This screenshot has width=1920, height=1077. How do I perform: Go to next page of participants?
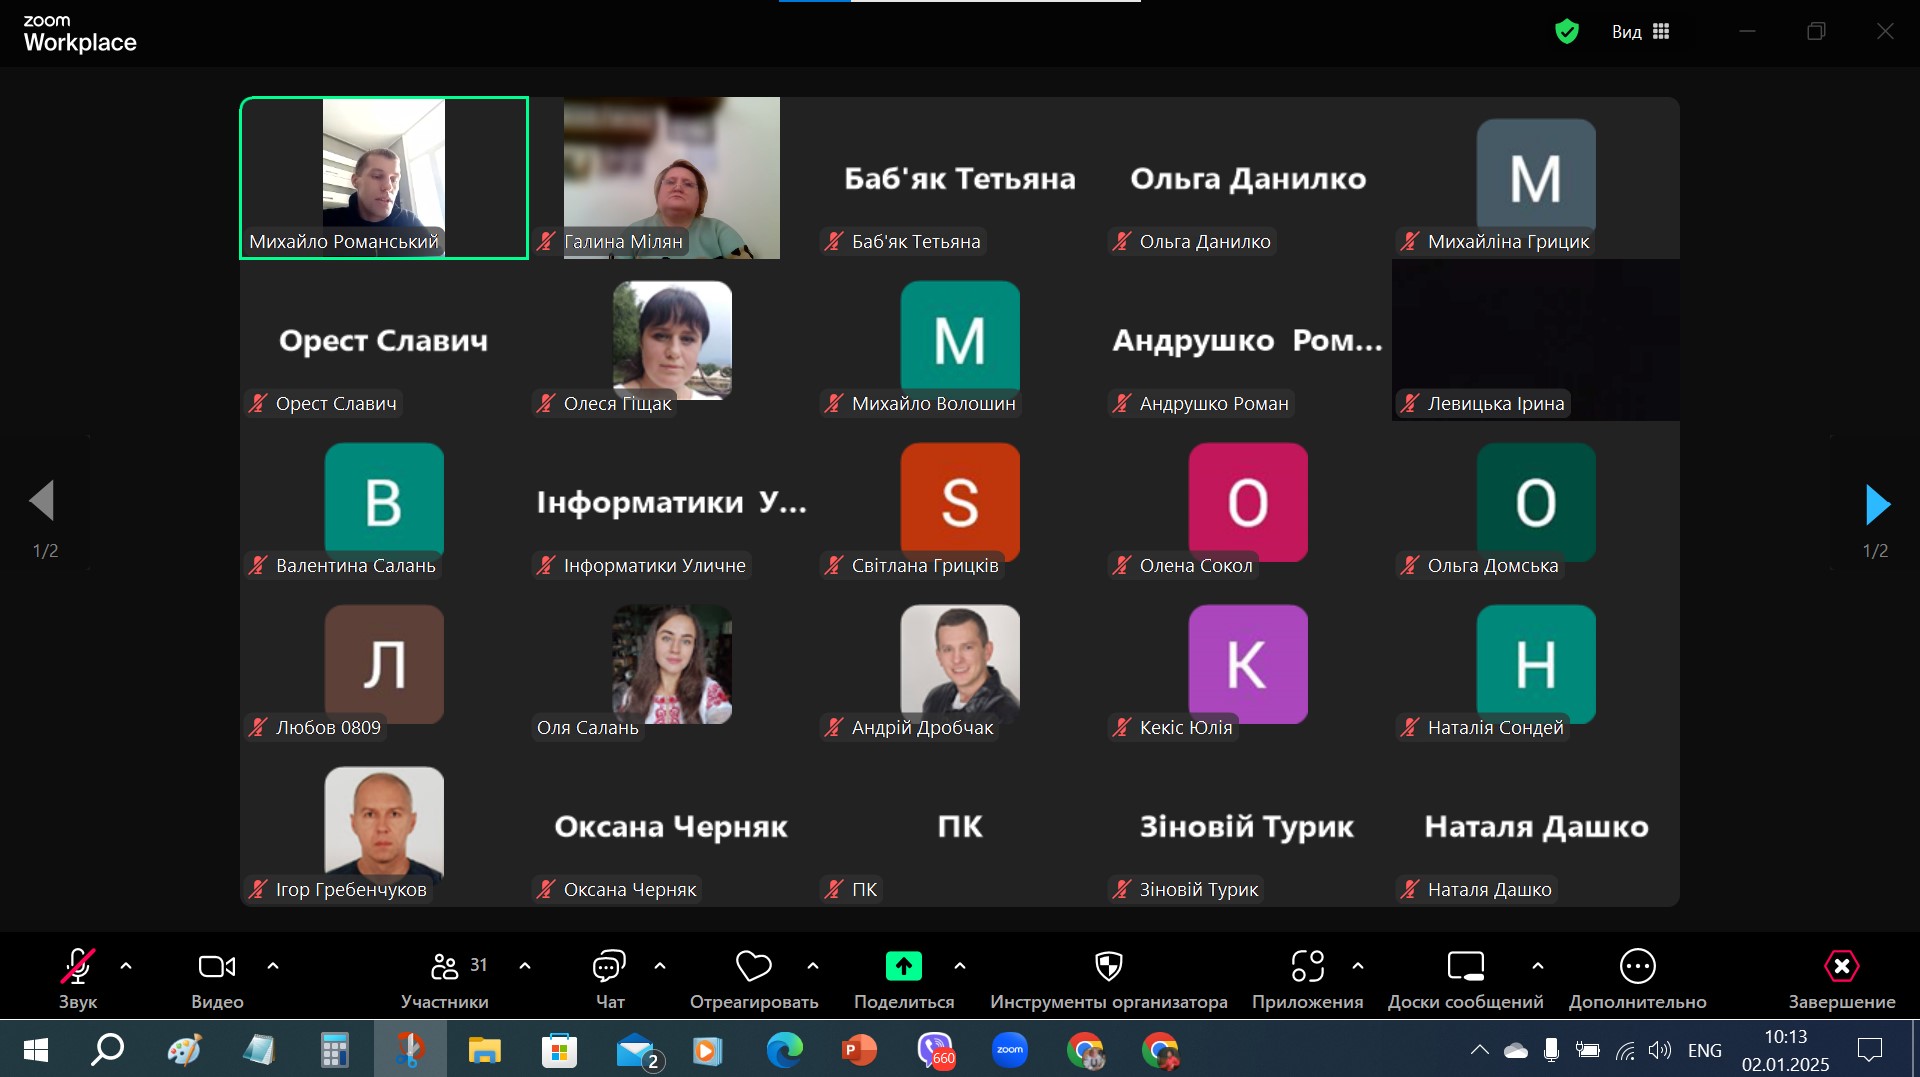coord(1877,505)
